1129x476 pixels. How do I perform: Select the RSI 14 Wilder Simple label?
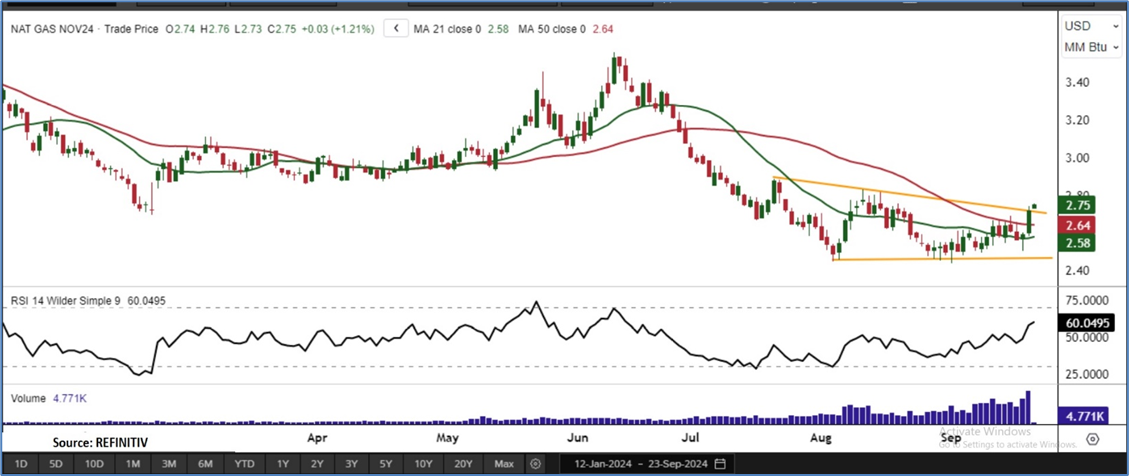point(64,300)
